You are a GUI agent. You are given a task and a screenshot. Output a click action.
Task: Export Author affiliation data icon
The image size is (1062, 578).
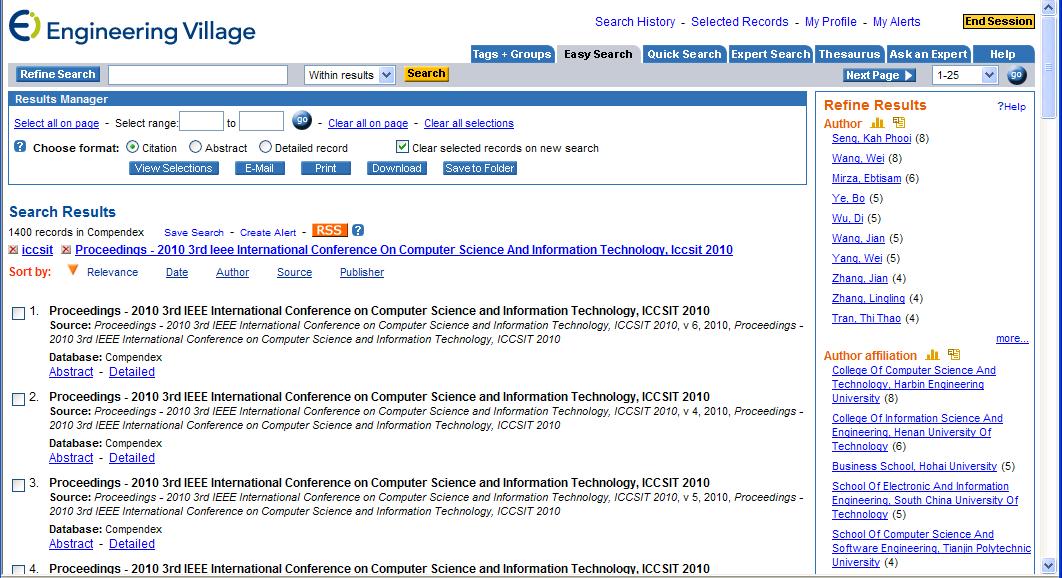[x=954, y=354]
